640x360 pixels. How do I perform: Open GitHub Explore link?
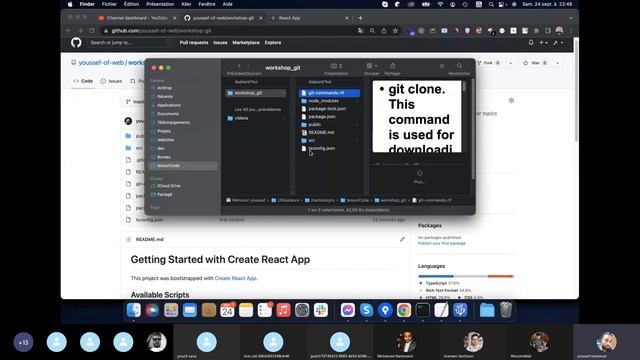click(273, 42)
